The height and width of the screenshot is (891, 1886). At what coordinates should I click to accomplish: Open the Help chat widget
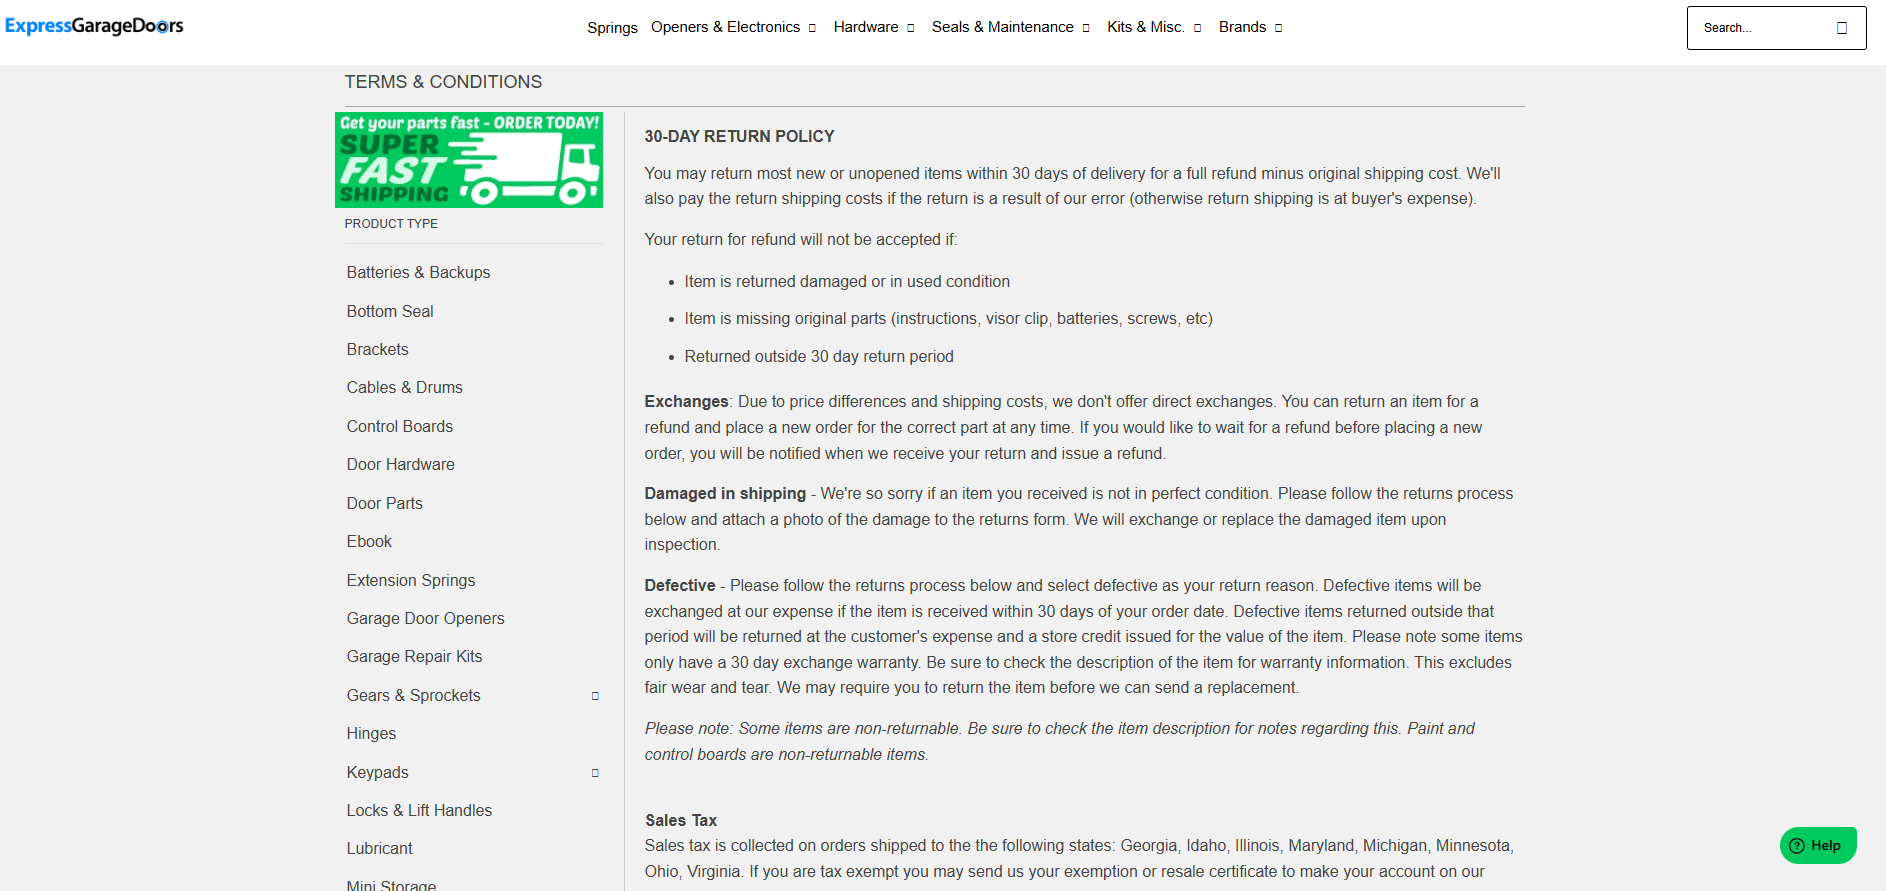click(x=1817, y=845)
